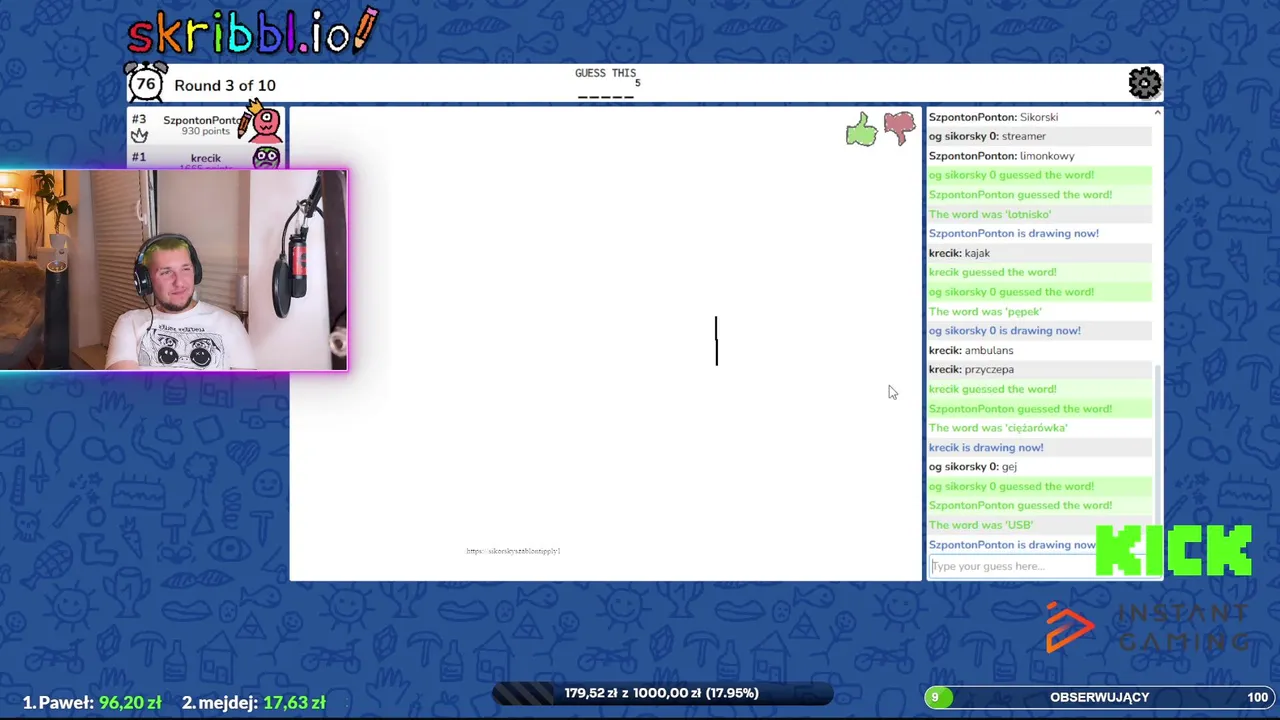Click chat message 'The word was pępek'
The height and width of the screenshot is (720, 1280).
tap(985, 311)
